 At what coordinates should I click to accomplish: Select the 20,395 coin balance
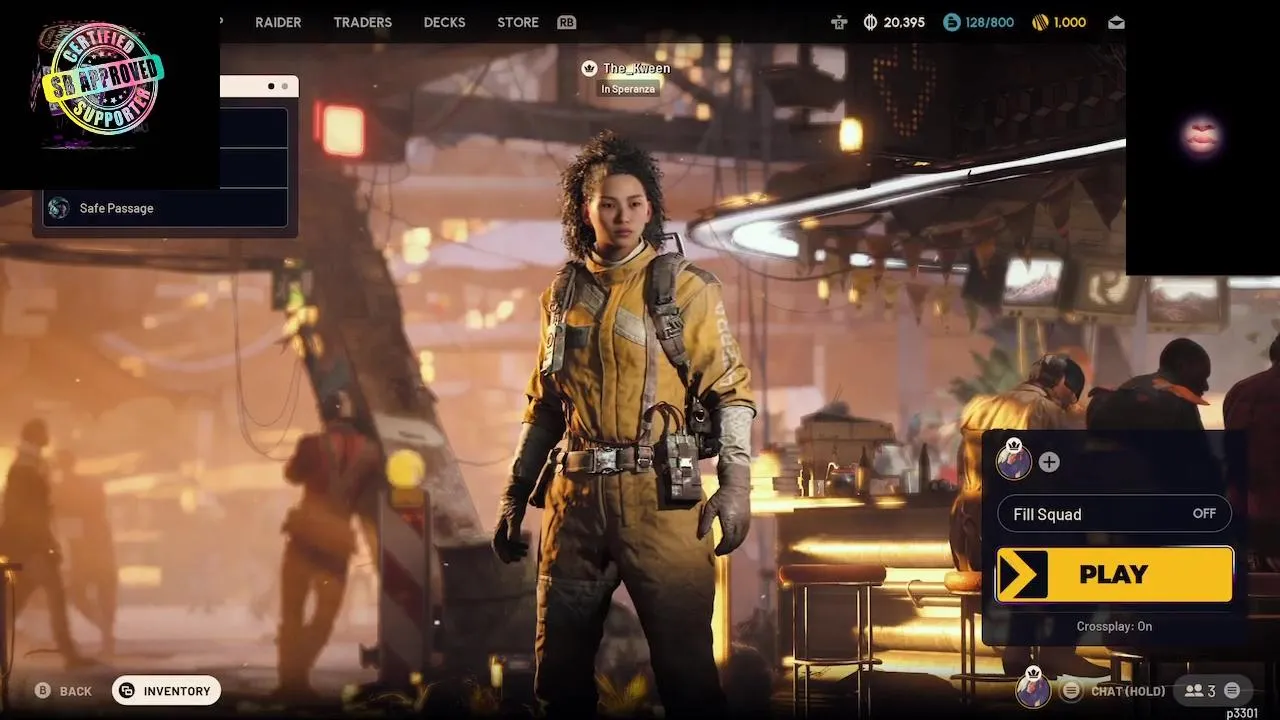904,22
